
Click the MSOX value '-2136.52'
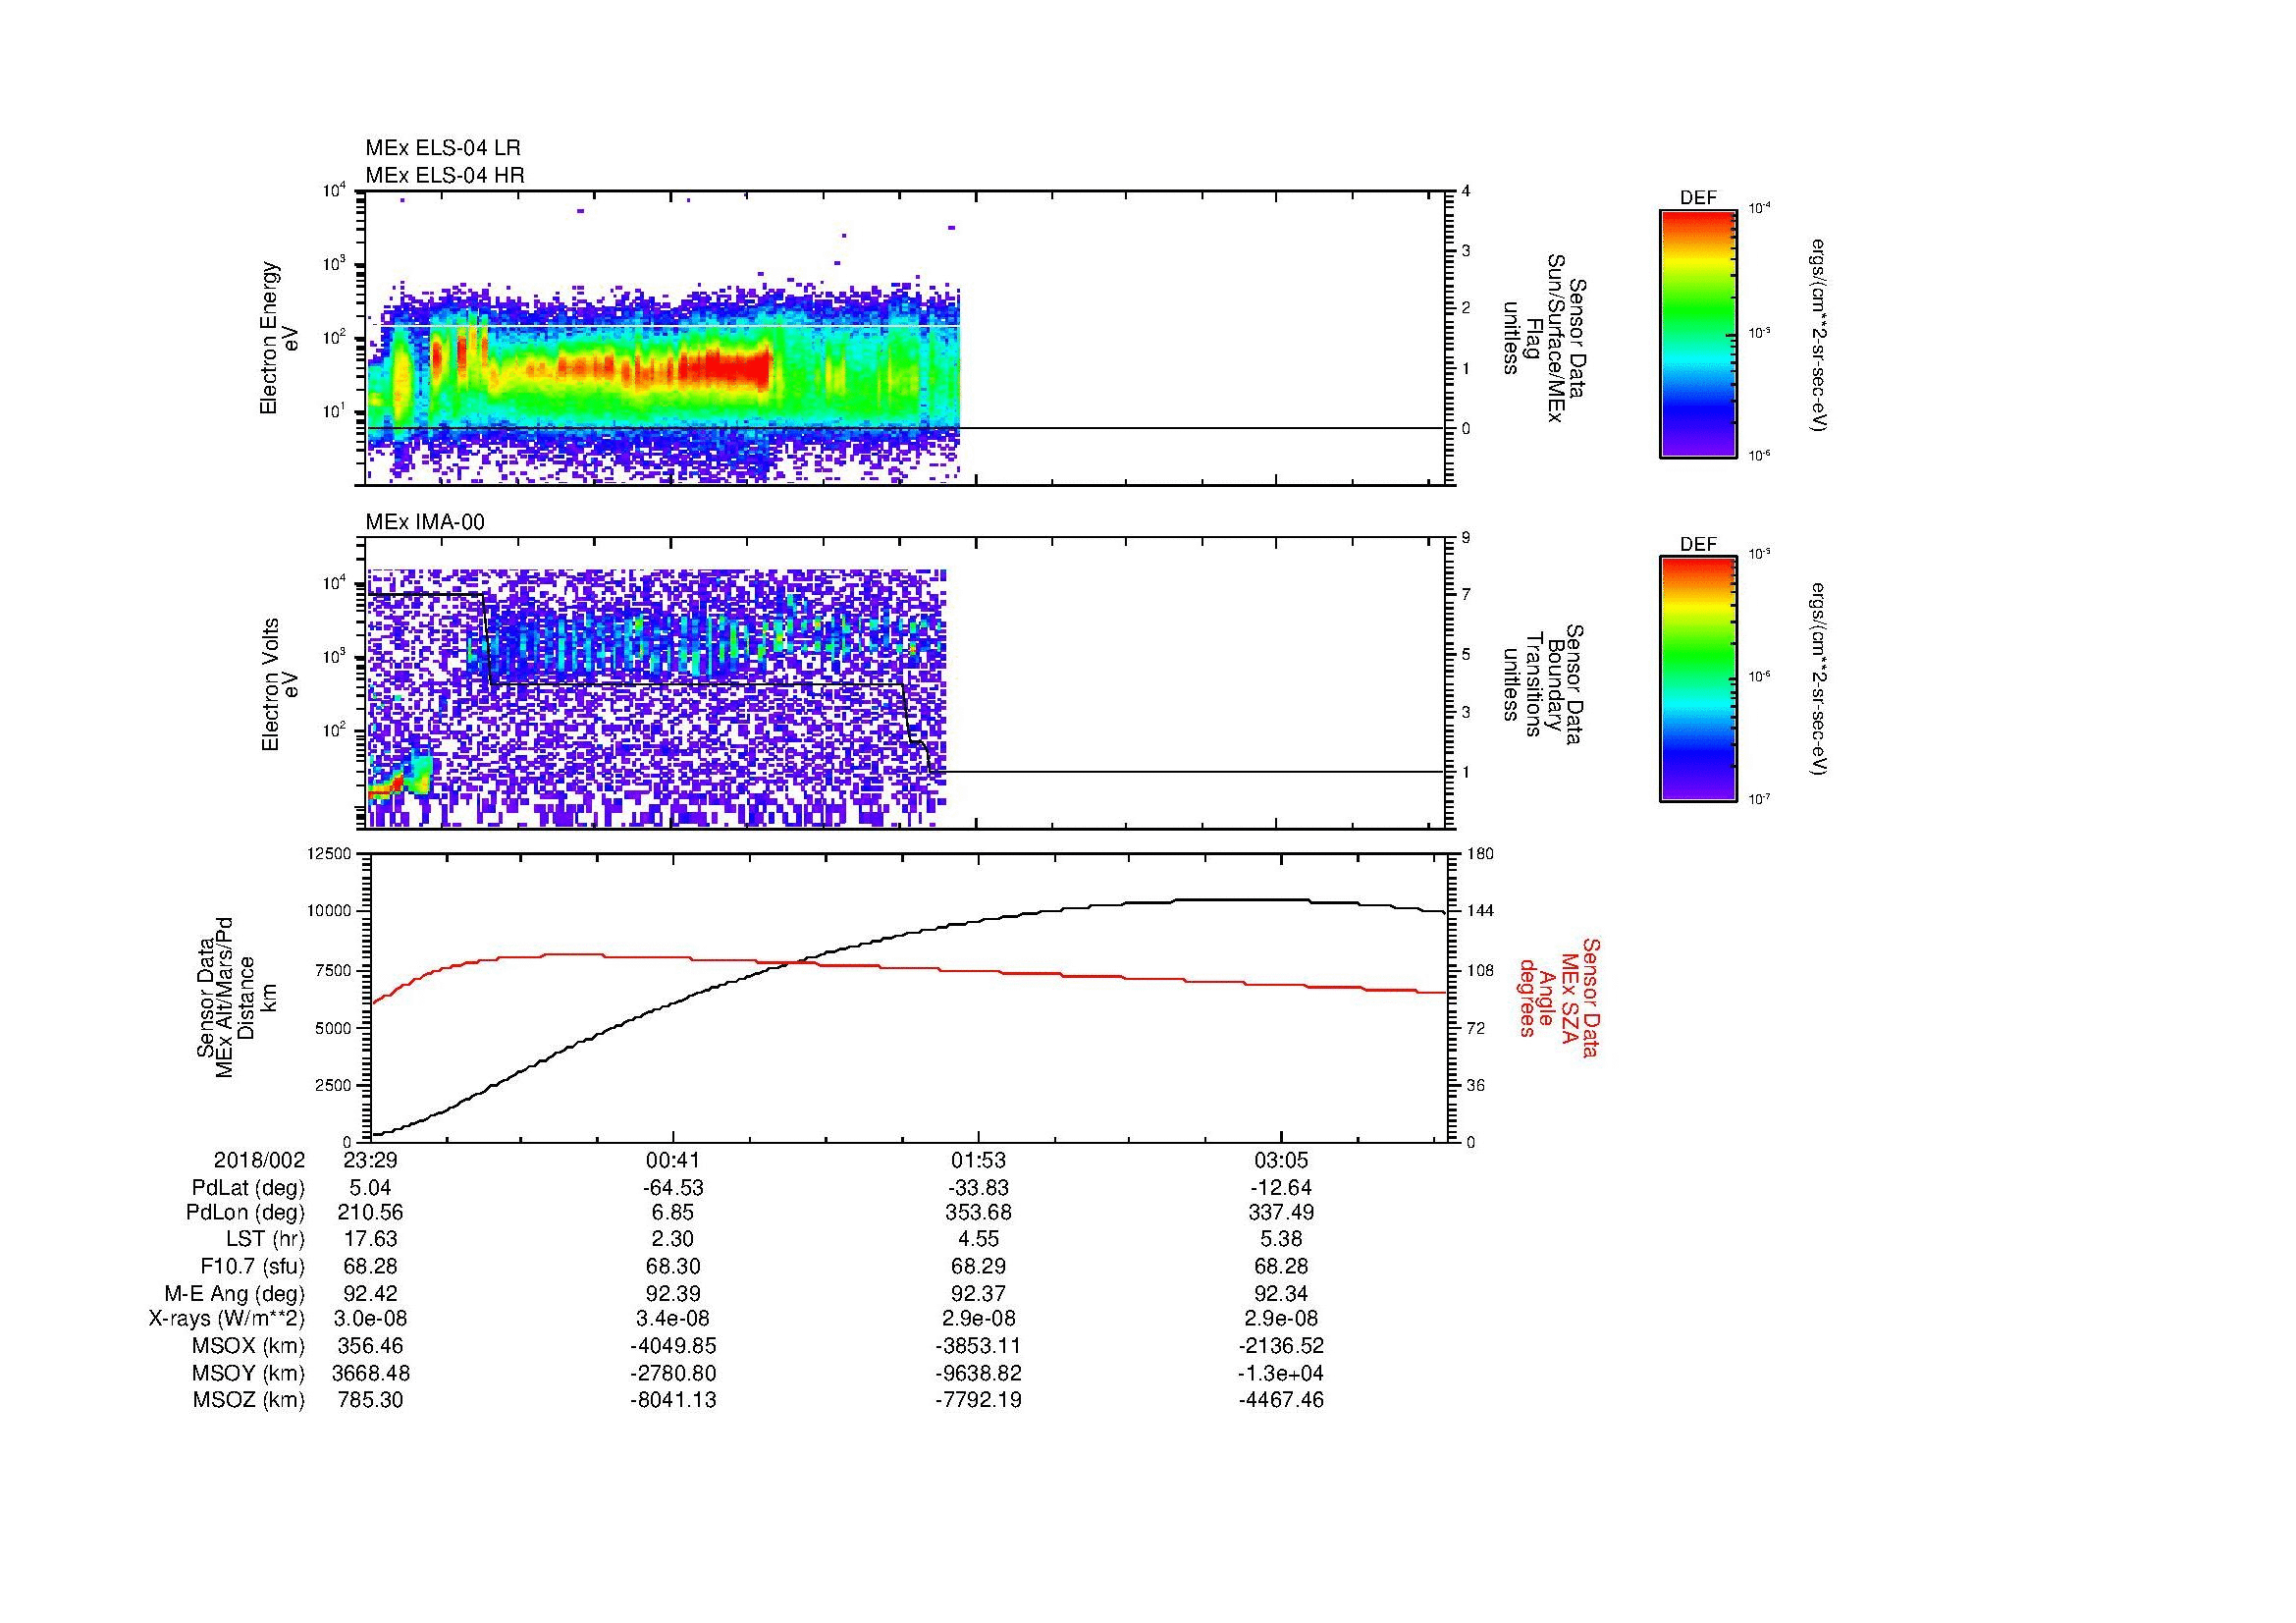coord(1281,1347)
